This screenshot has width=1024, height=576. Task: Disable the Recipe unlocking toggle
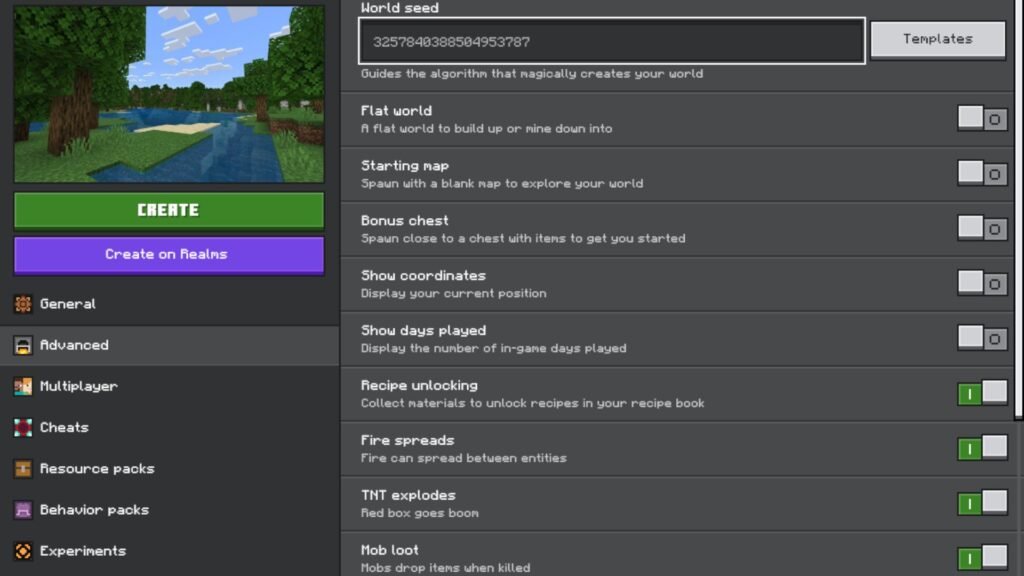pyautogui.click(x=982, y=393)
